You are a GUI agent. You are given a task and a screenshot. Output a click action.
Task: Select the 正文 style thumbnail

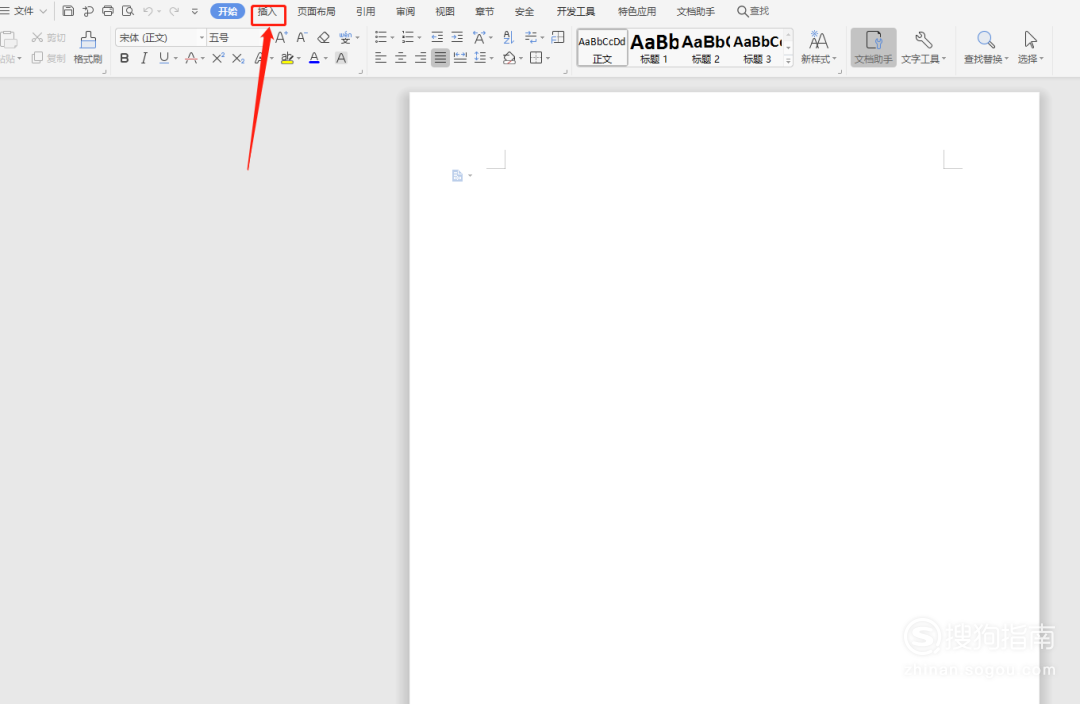[602, 48]
